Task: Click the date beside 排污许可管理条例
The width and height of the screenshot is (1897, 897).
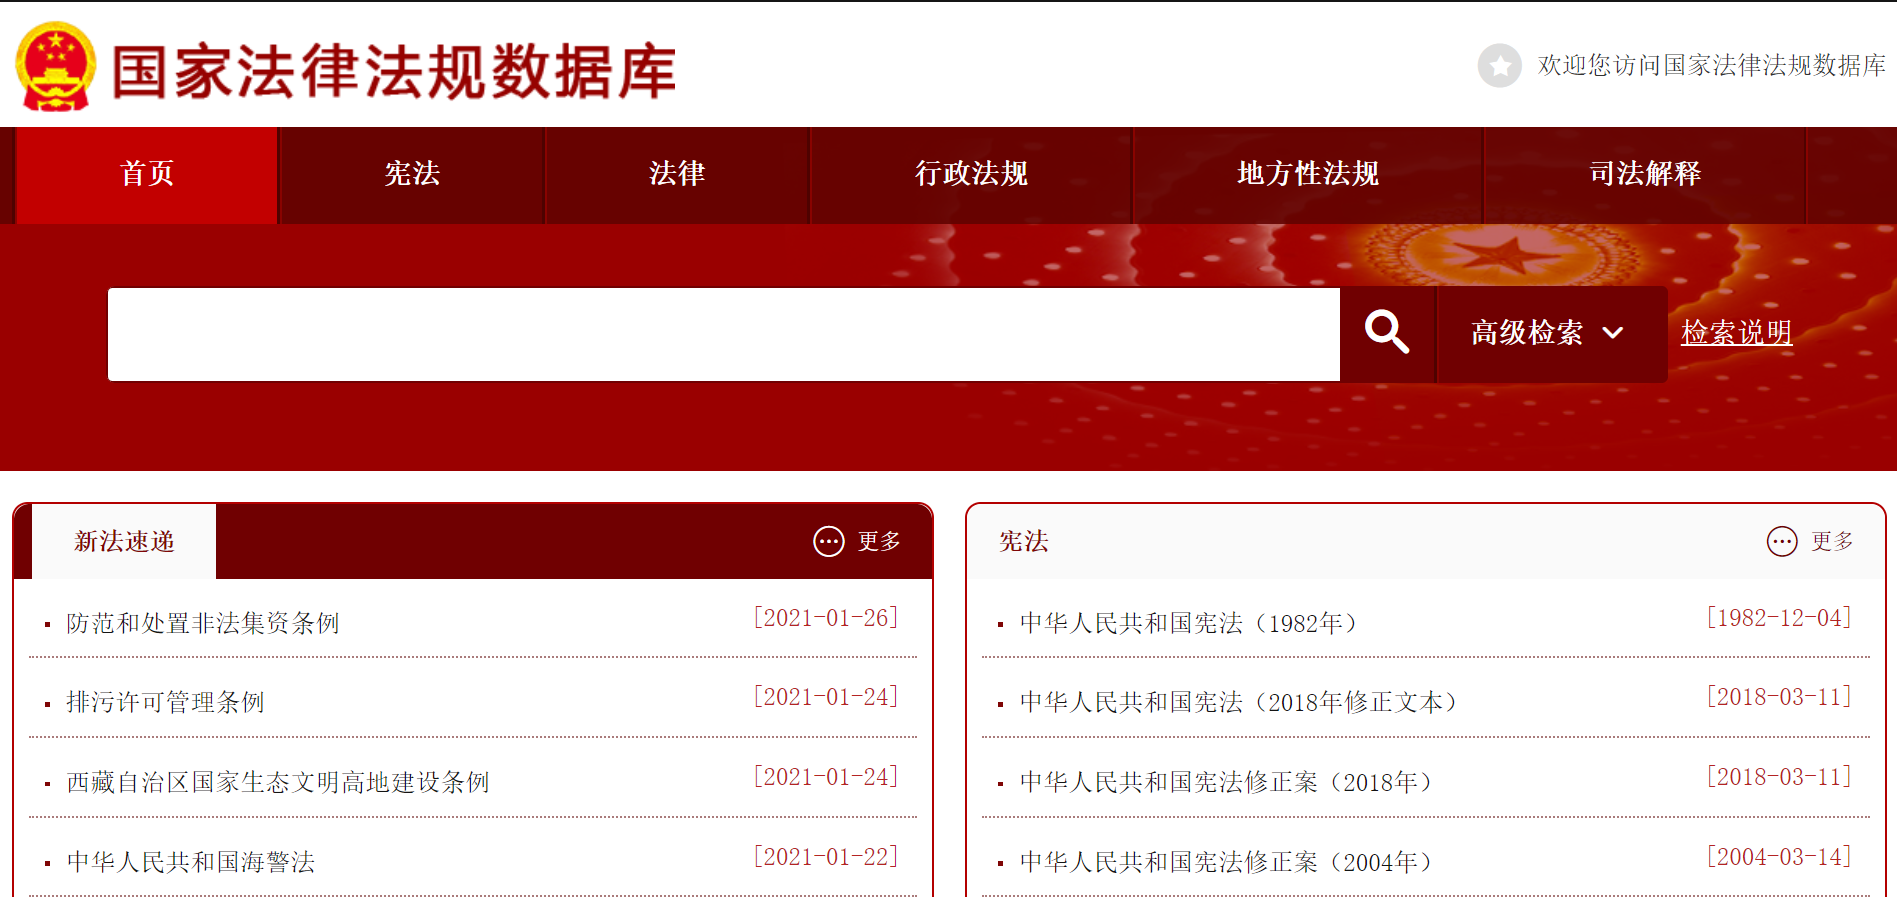Action: 826,697
